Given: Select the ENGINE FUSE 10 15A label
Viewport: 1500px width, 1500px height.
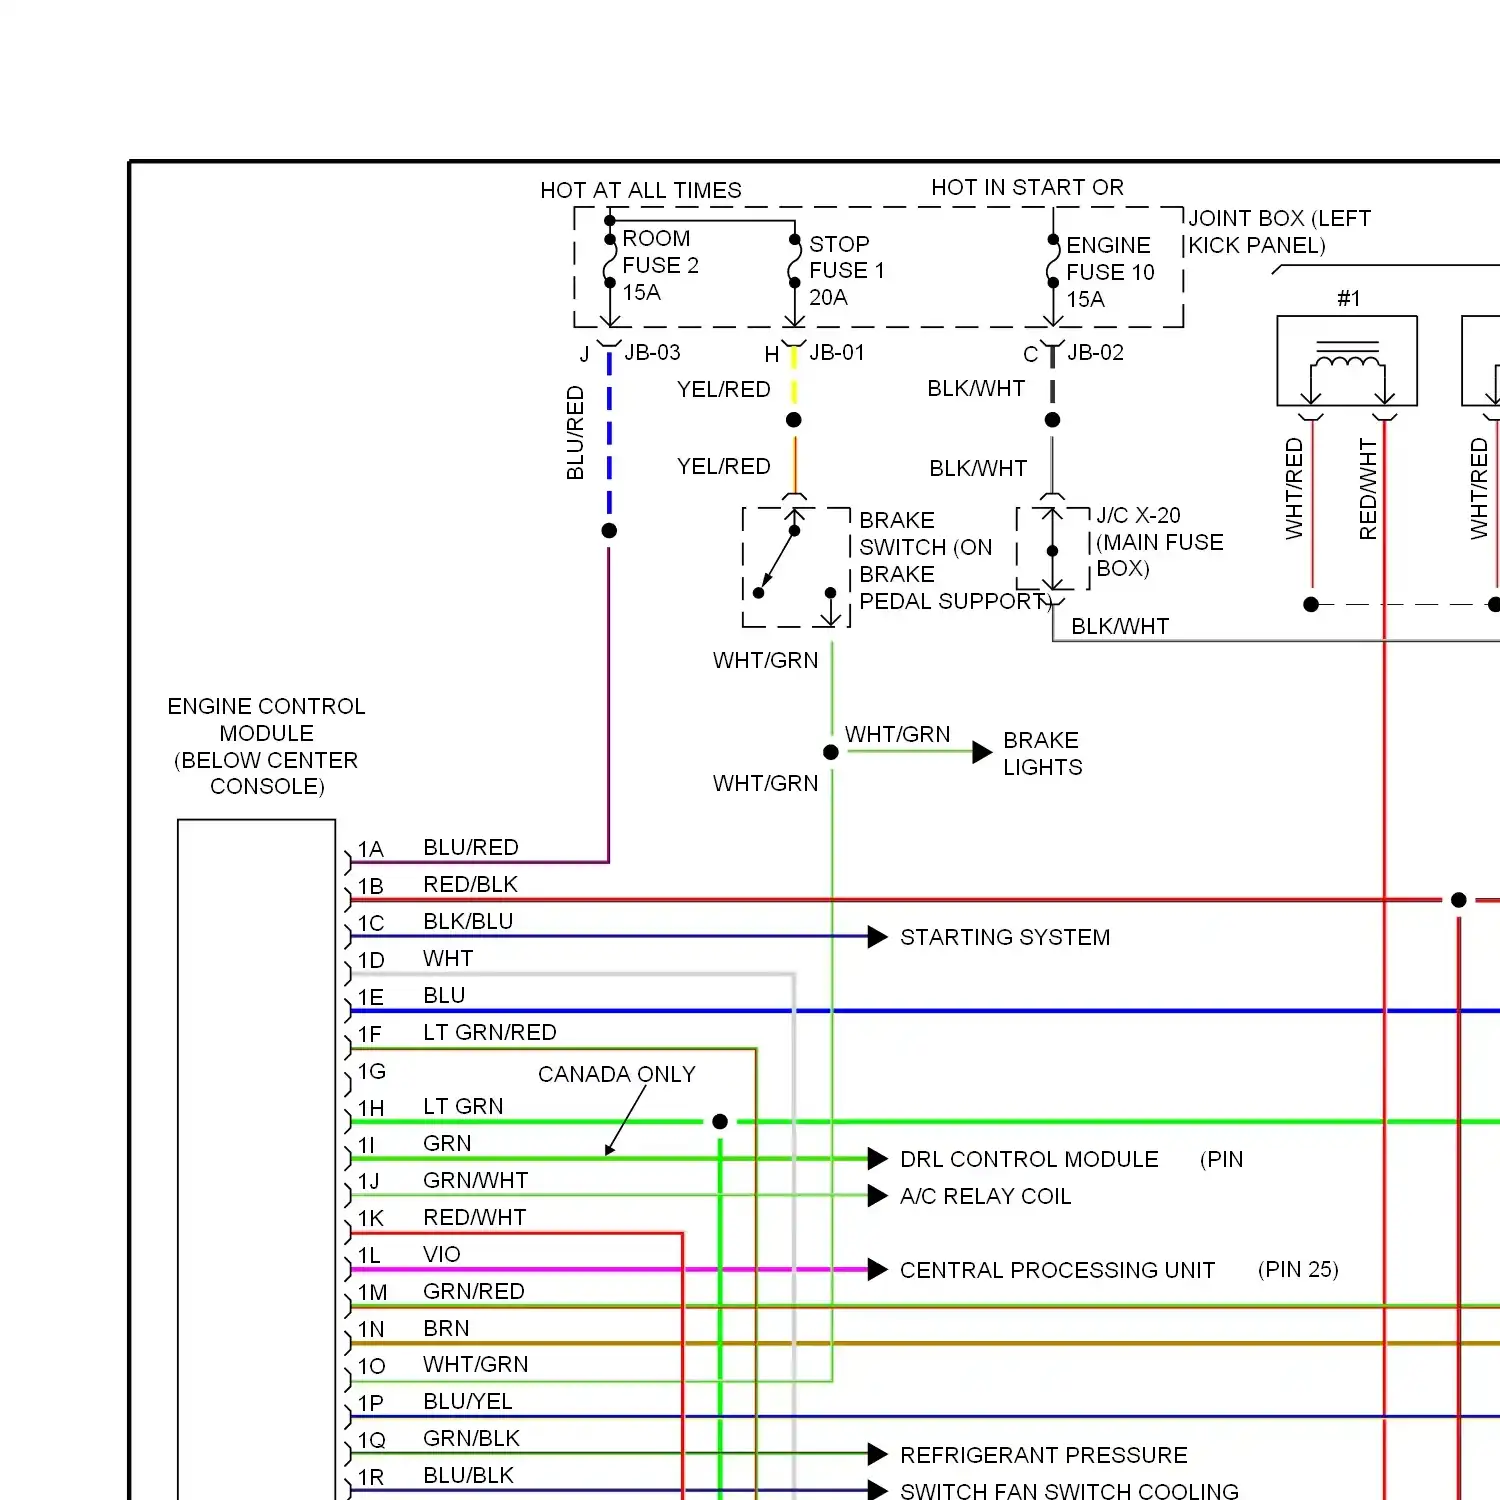Looking at the screenshot, I should point(1110,272).
